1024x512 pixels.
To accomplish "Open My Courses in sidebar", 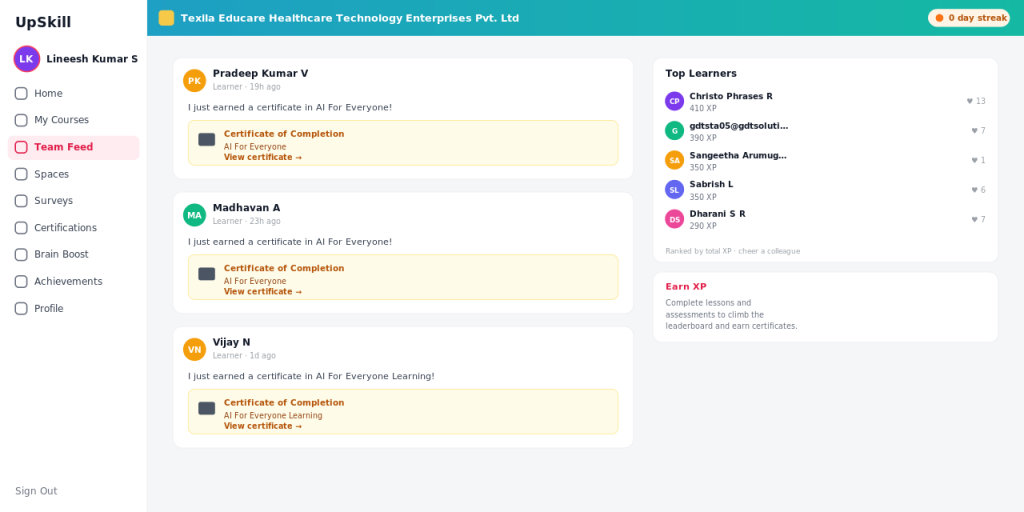I will point(73,120).
